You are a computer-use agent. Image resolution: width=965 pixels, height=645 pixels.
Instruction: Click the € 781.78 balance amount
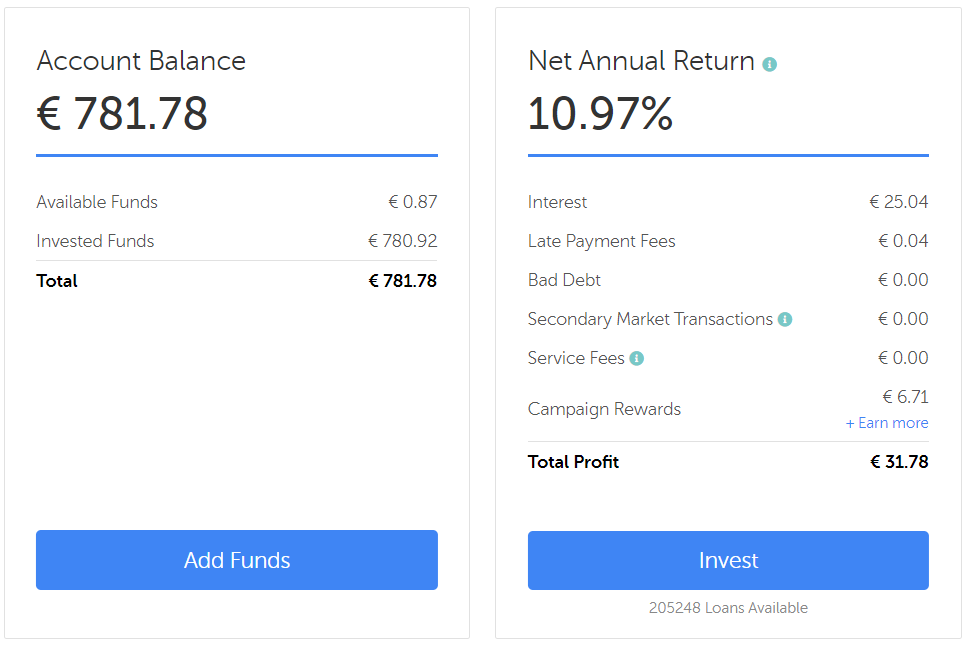click(x=122, y=114)
